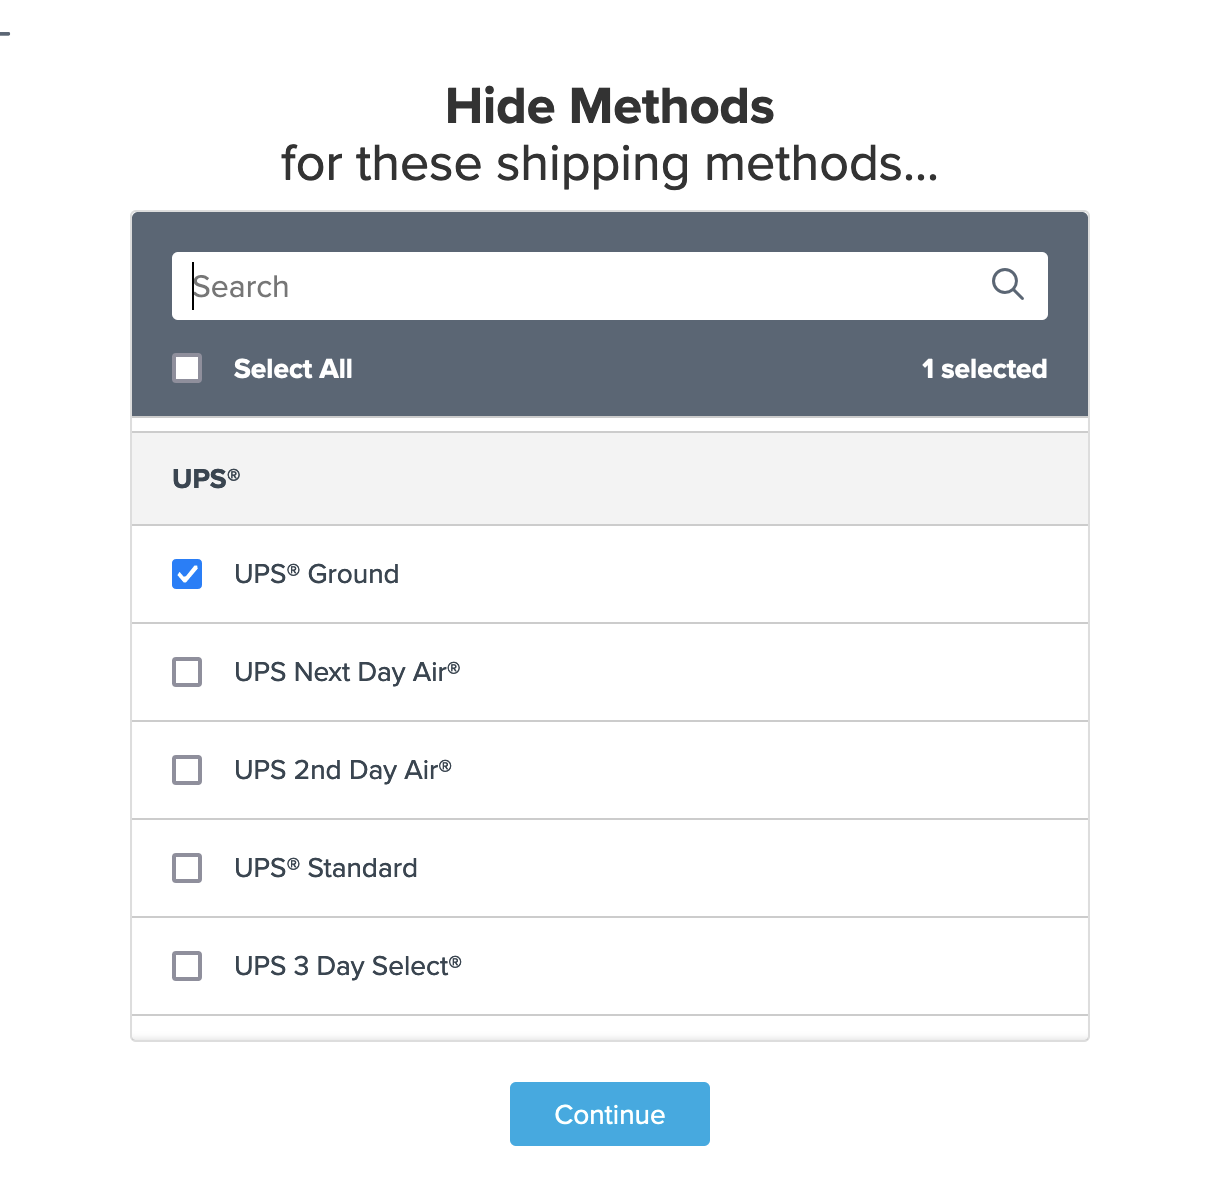Focus the Search text field
Viewport: 1208px width, 1196px height.
(x=580, y=287)
